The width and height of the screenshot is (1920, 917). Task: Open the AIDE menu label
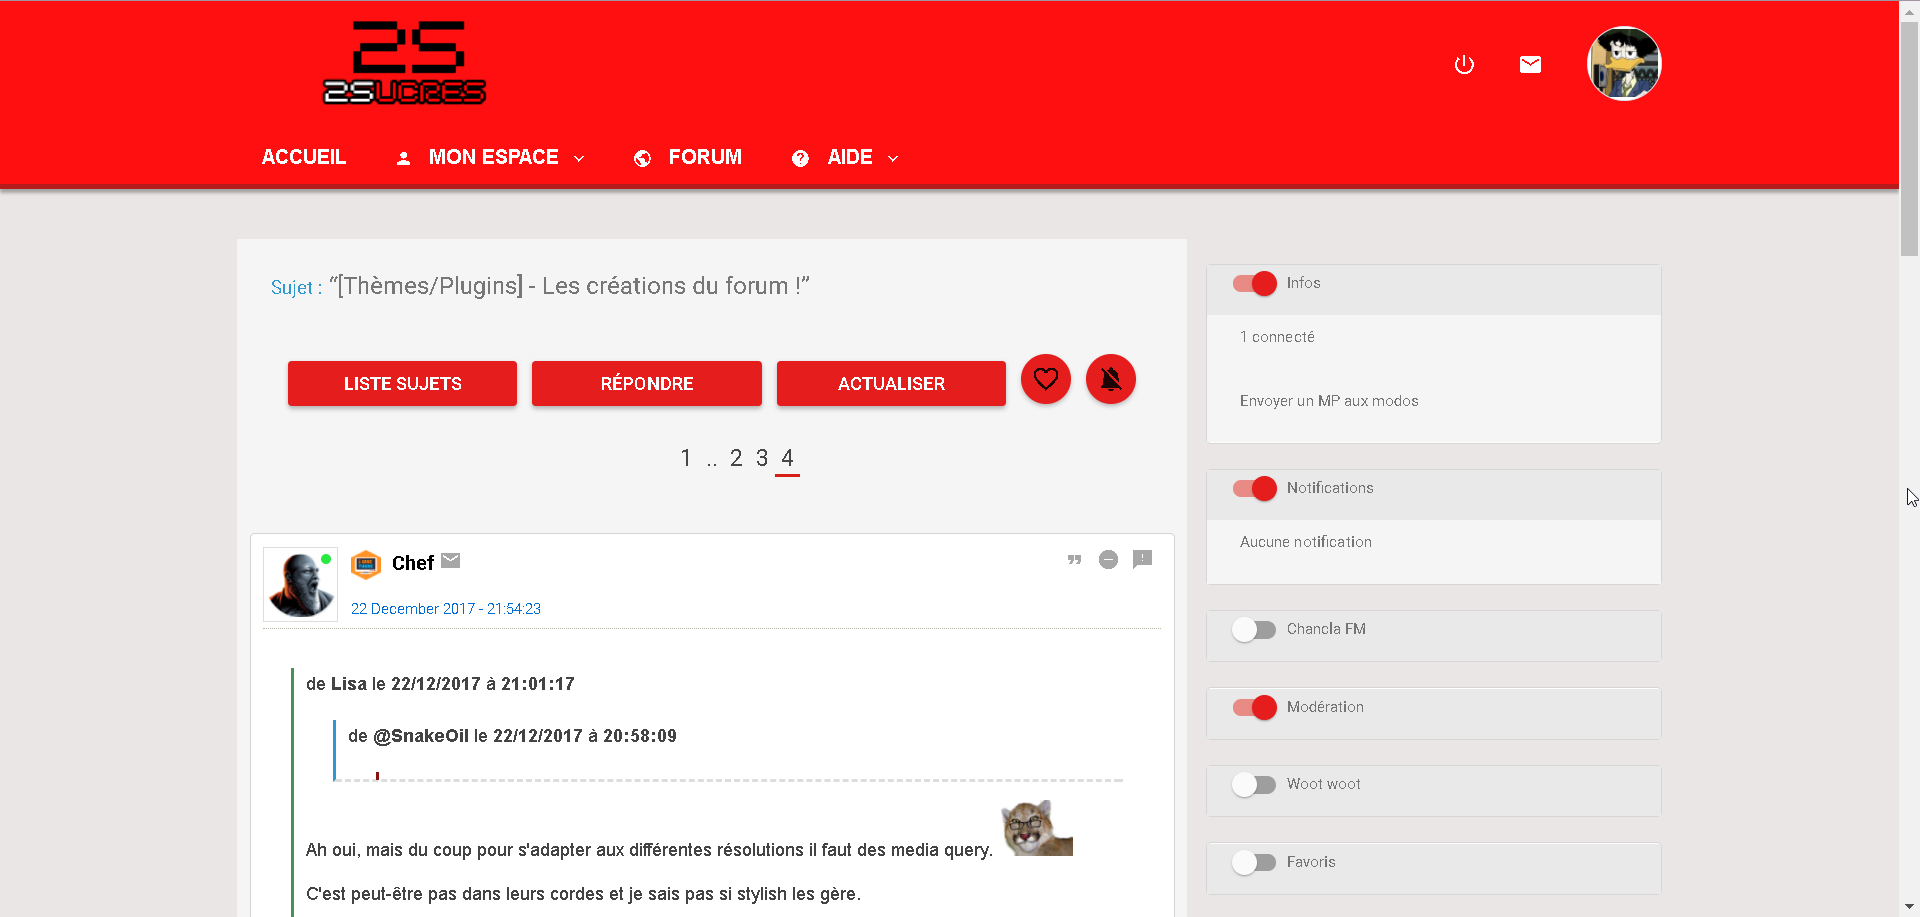point(850,157)
